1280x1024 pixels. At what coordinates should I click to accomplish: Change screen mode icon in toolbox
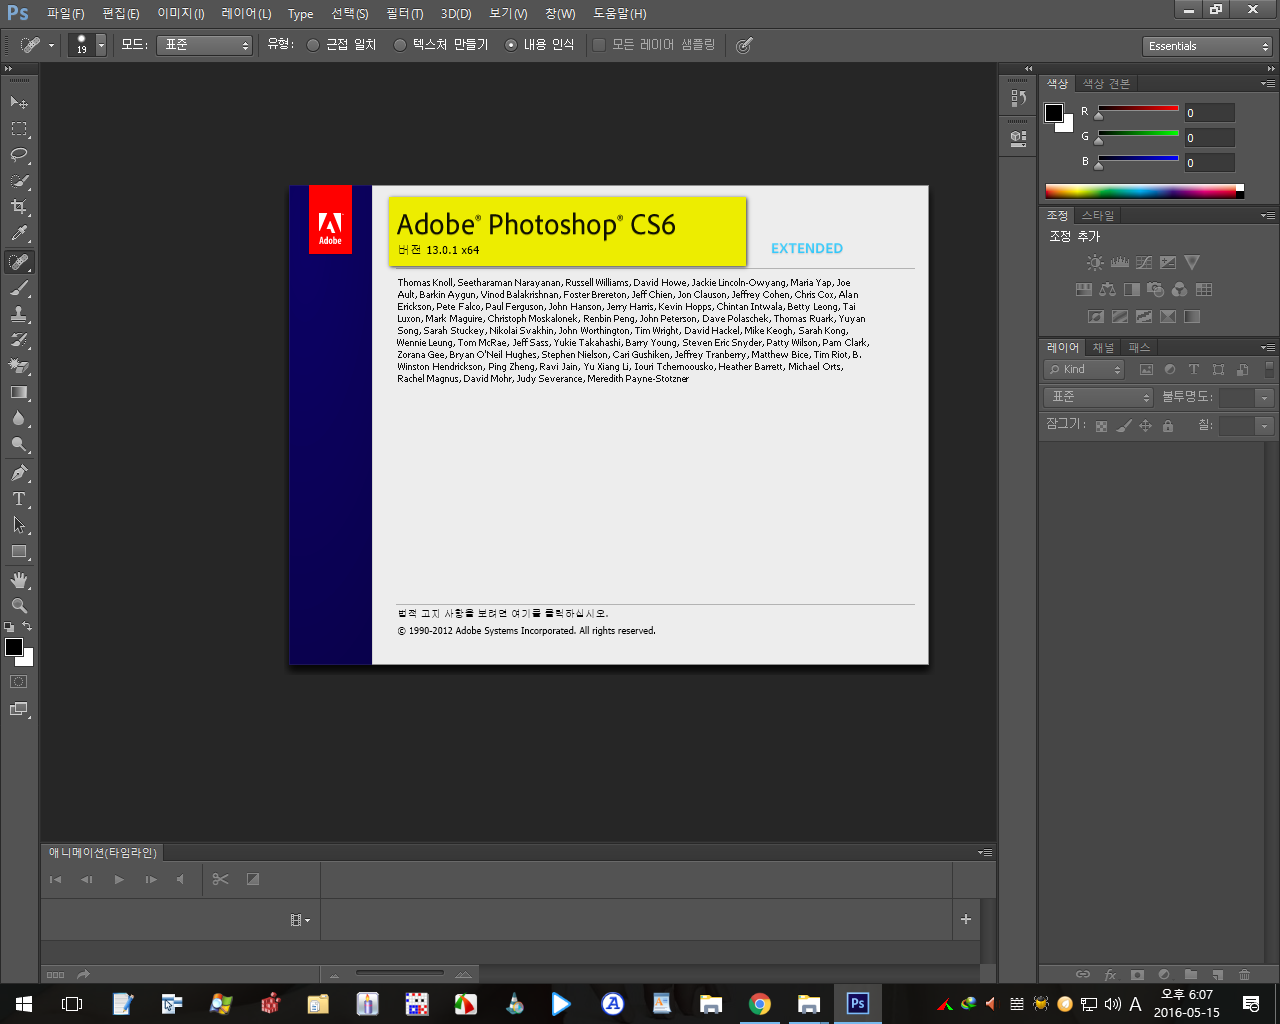[19, 709]
